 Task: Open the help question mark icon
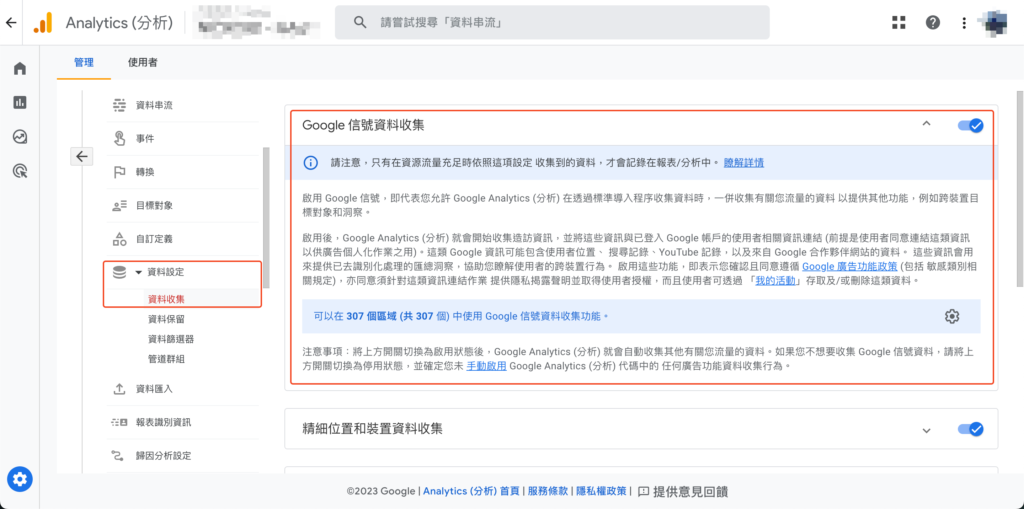pos(933,23)
